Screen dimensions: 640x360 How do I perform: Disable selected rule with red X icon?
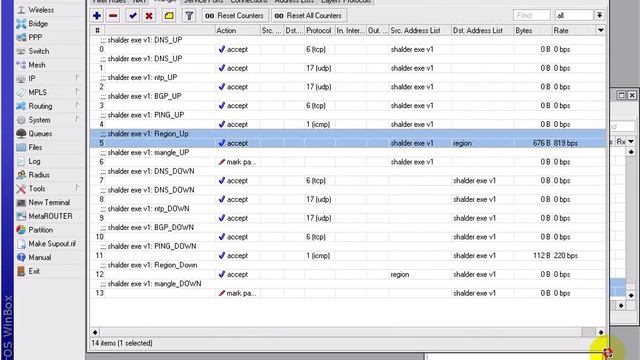pyautogui.click(x=149, y=16)
